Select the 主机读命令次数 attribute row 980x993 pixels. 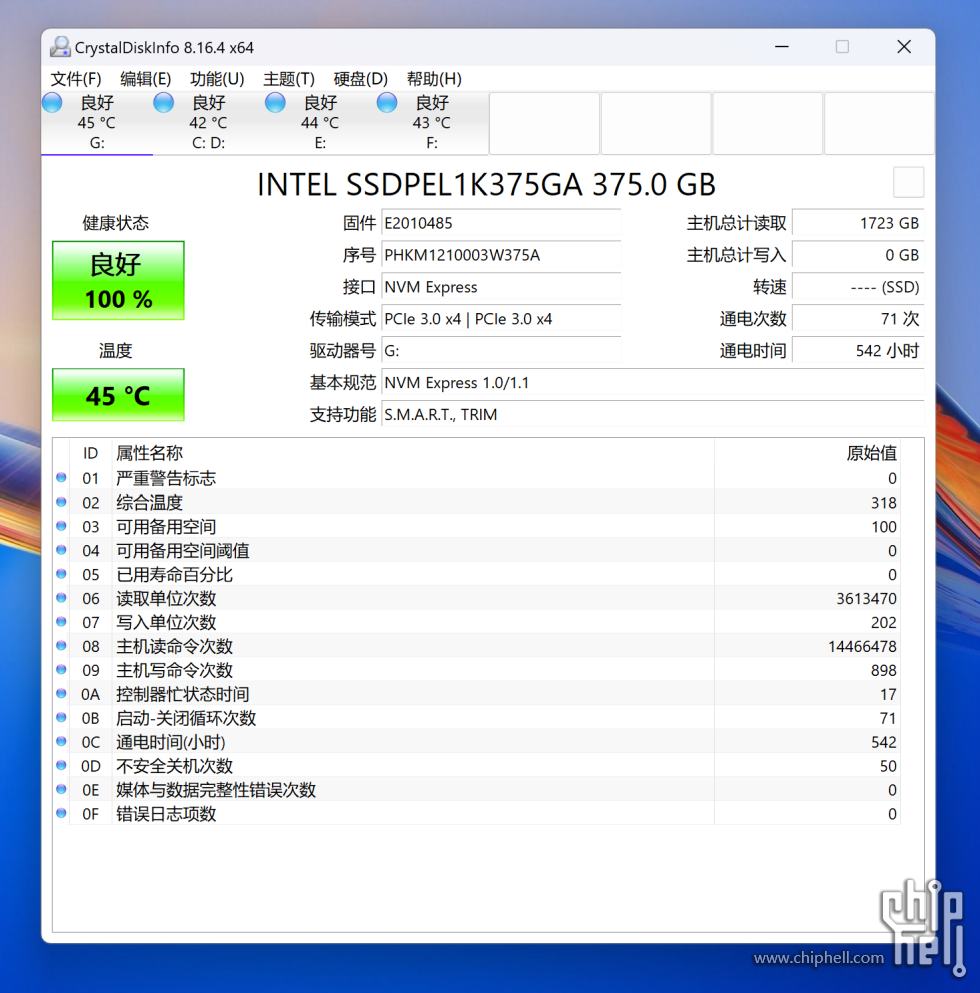pos(478,646)
